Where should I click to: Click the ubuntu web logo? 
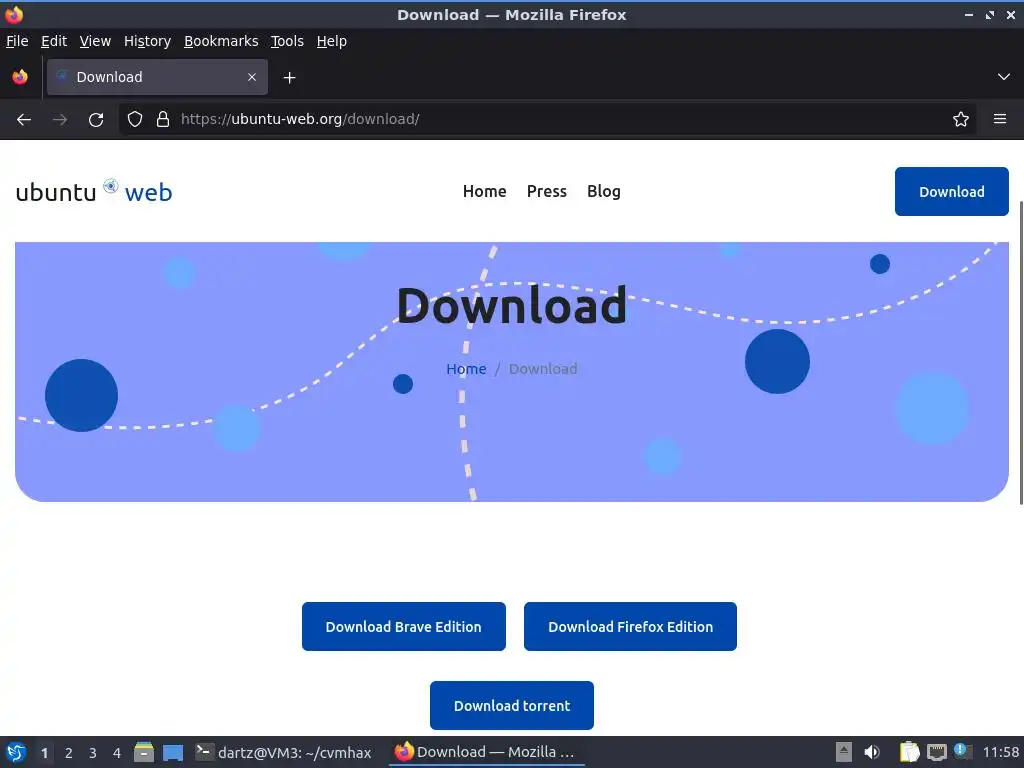pos(94,192)
